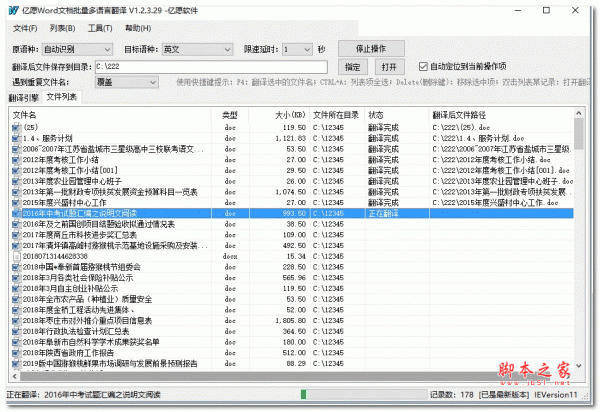Click the docx file icon of 20180713144628338

tap(16, 256)
